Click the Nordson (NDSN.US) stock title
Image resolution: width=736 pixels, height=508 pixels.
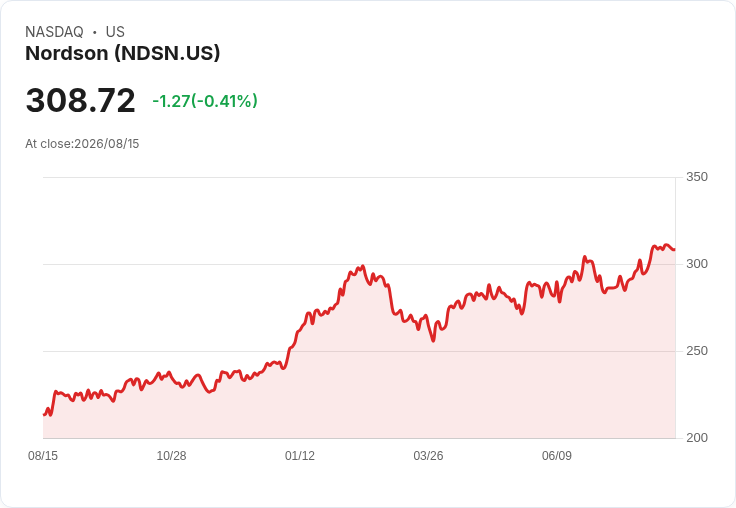click(123, 53)
